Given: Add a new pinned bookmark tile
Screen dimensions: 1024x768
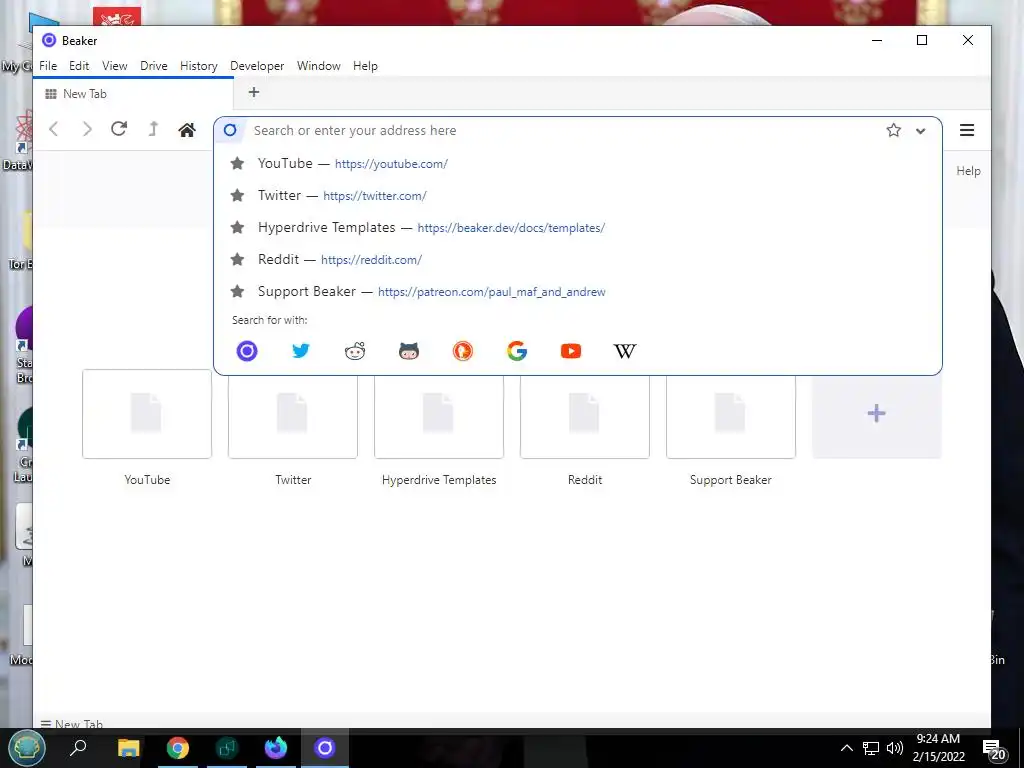Looking at the screenshot, I should point(876,413).
